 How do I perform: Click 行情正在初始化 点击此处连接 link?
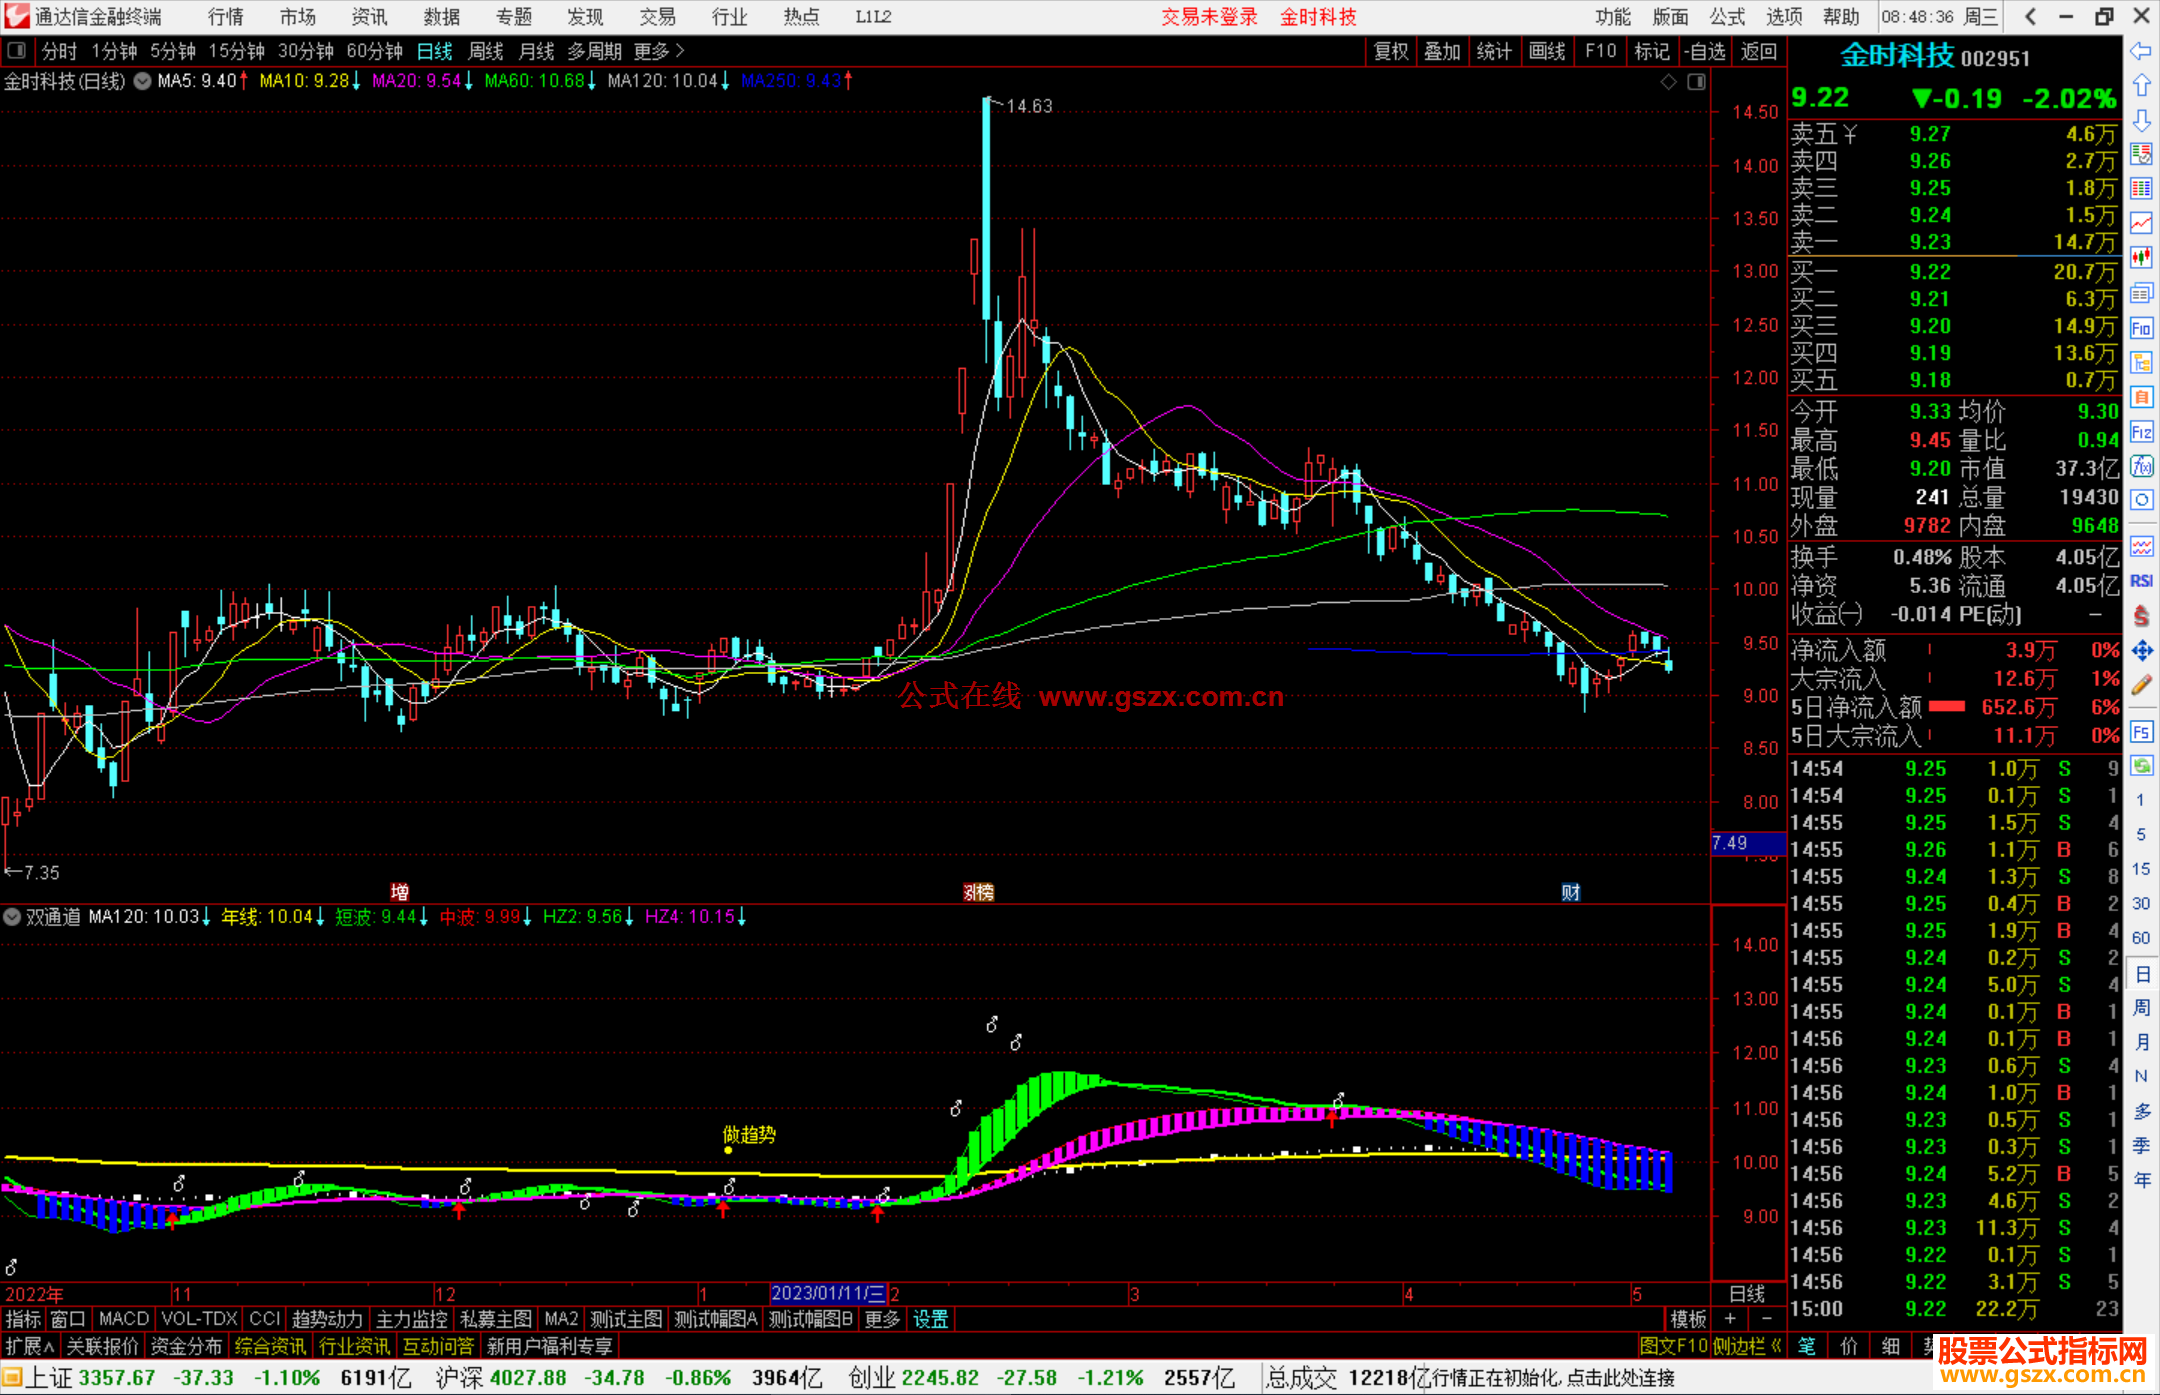(1553, 1378)
